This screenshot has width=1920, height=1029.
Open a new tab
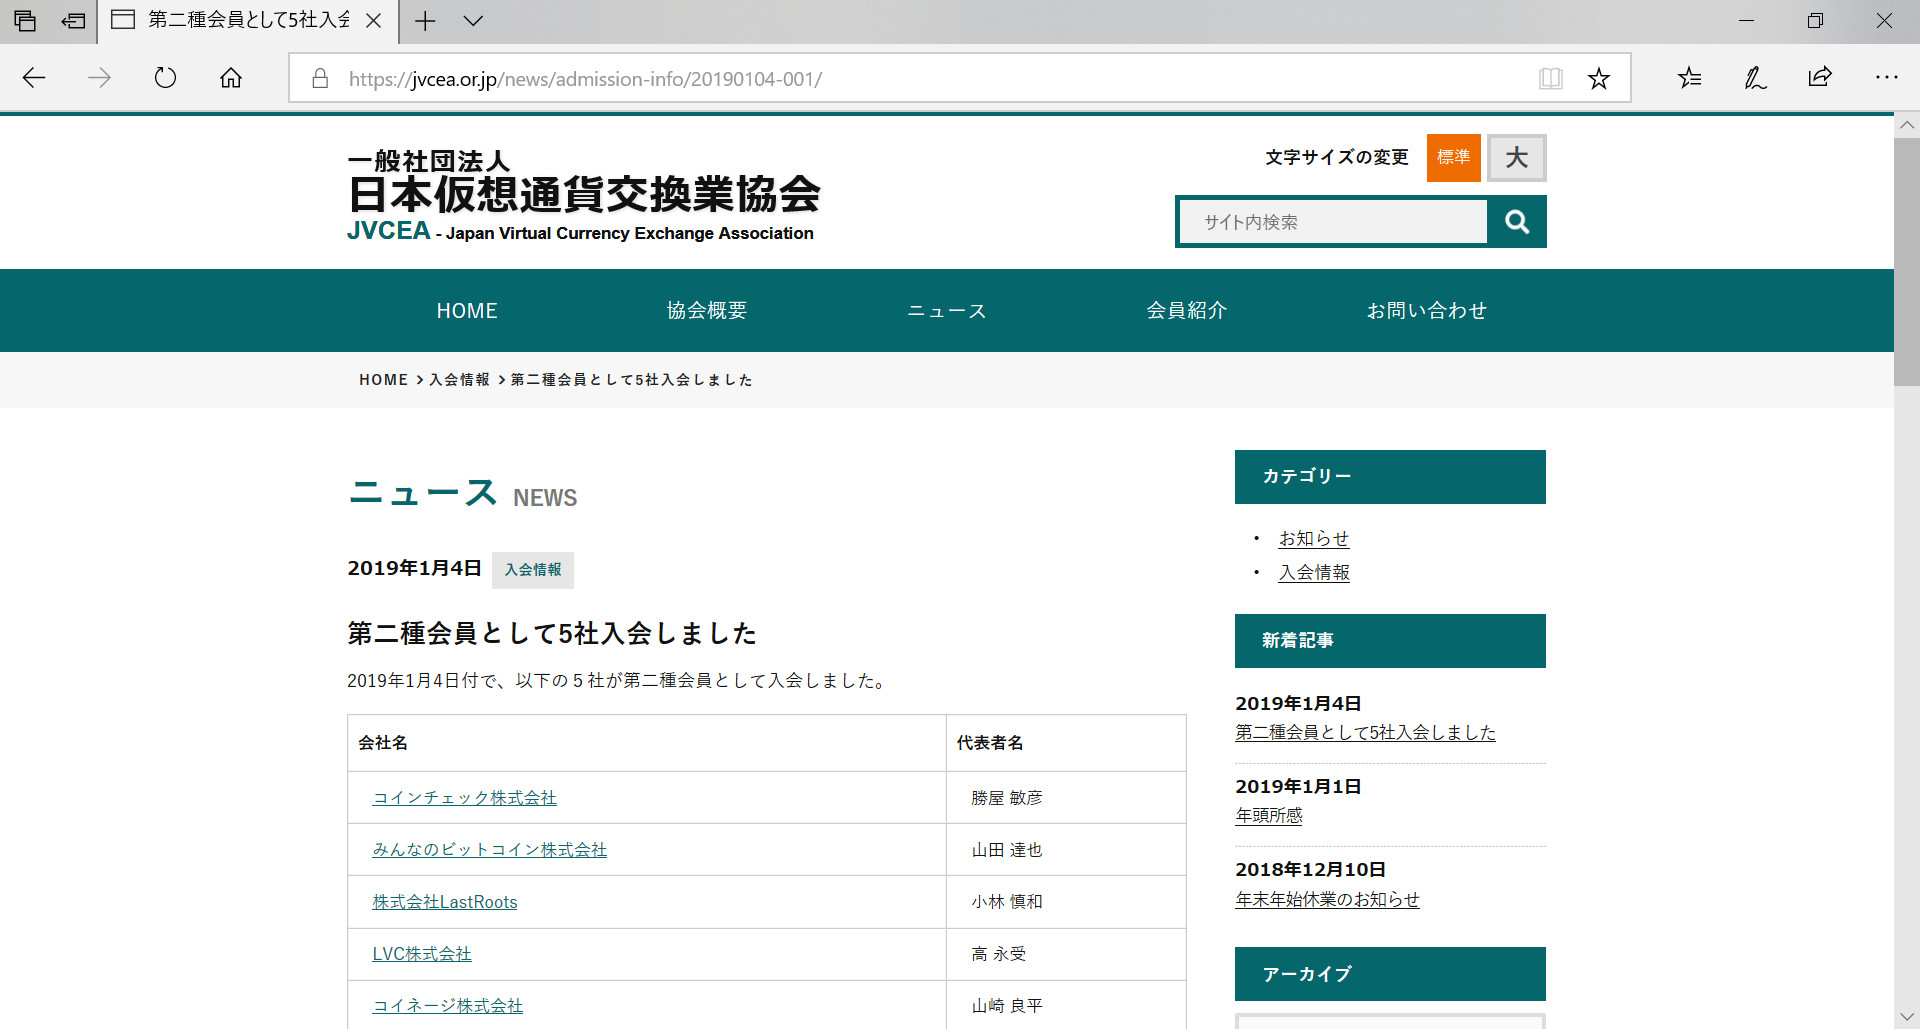pos(425,21)
